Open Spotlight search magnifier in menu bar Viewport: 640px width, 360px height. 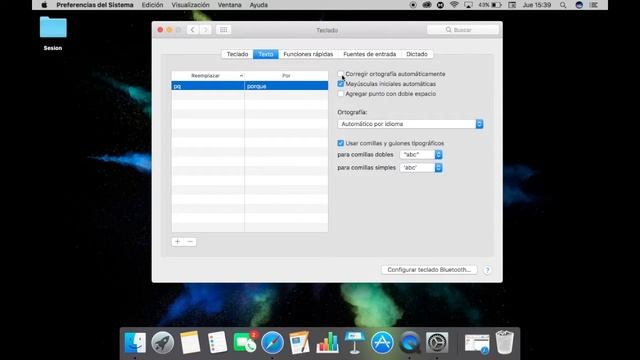pos(563,5)
